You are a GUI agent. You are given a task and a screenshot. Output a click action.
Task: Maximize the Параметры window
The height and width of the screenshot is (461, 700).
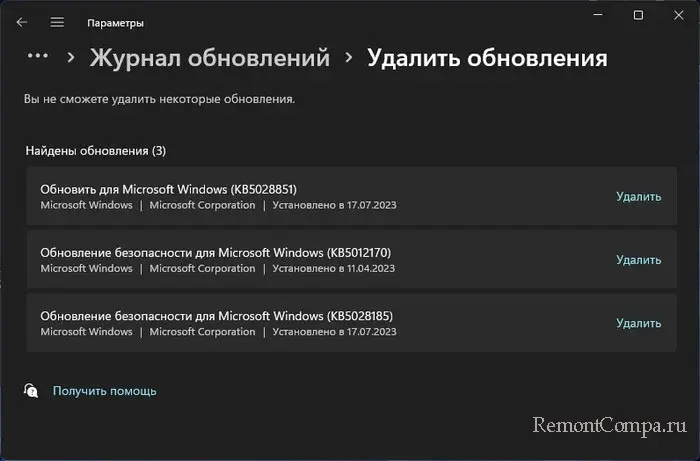tap(638, 16)
